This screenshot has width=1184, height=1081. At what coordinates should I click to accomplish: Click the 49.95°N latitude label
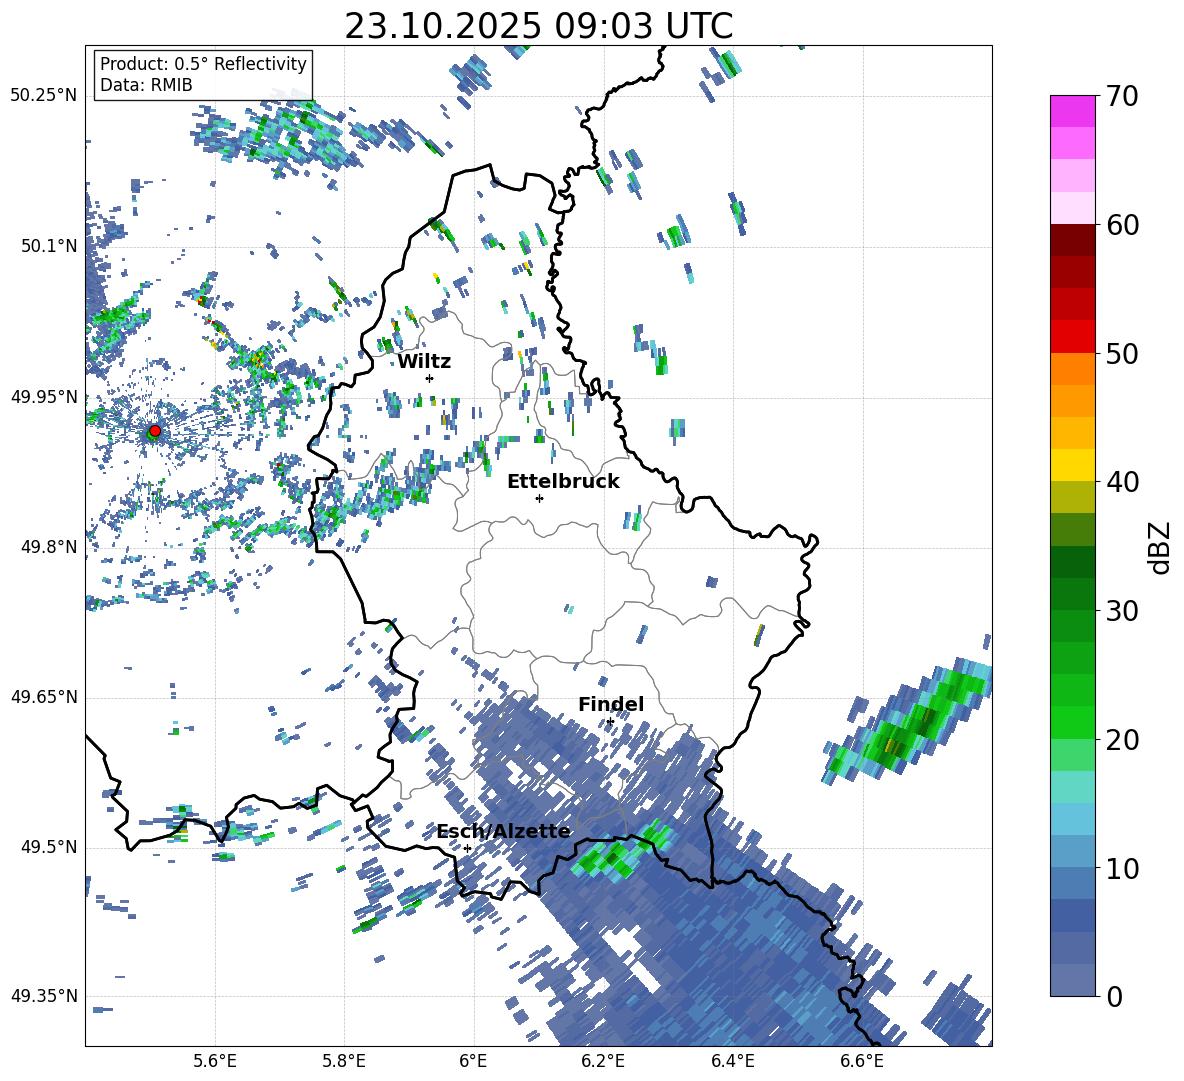tap(44, 397)
